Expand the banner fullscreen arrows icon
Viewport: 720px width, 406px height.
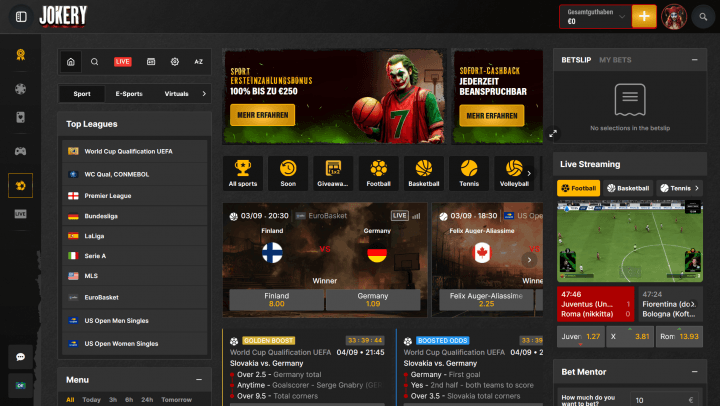553,134
